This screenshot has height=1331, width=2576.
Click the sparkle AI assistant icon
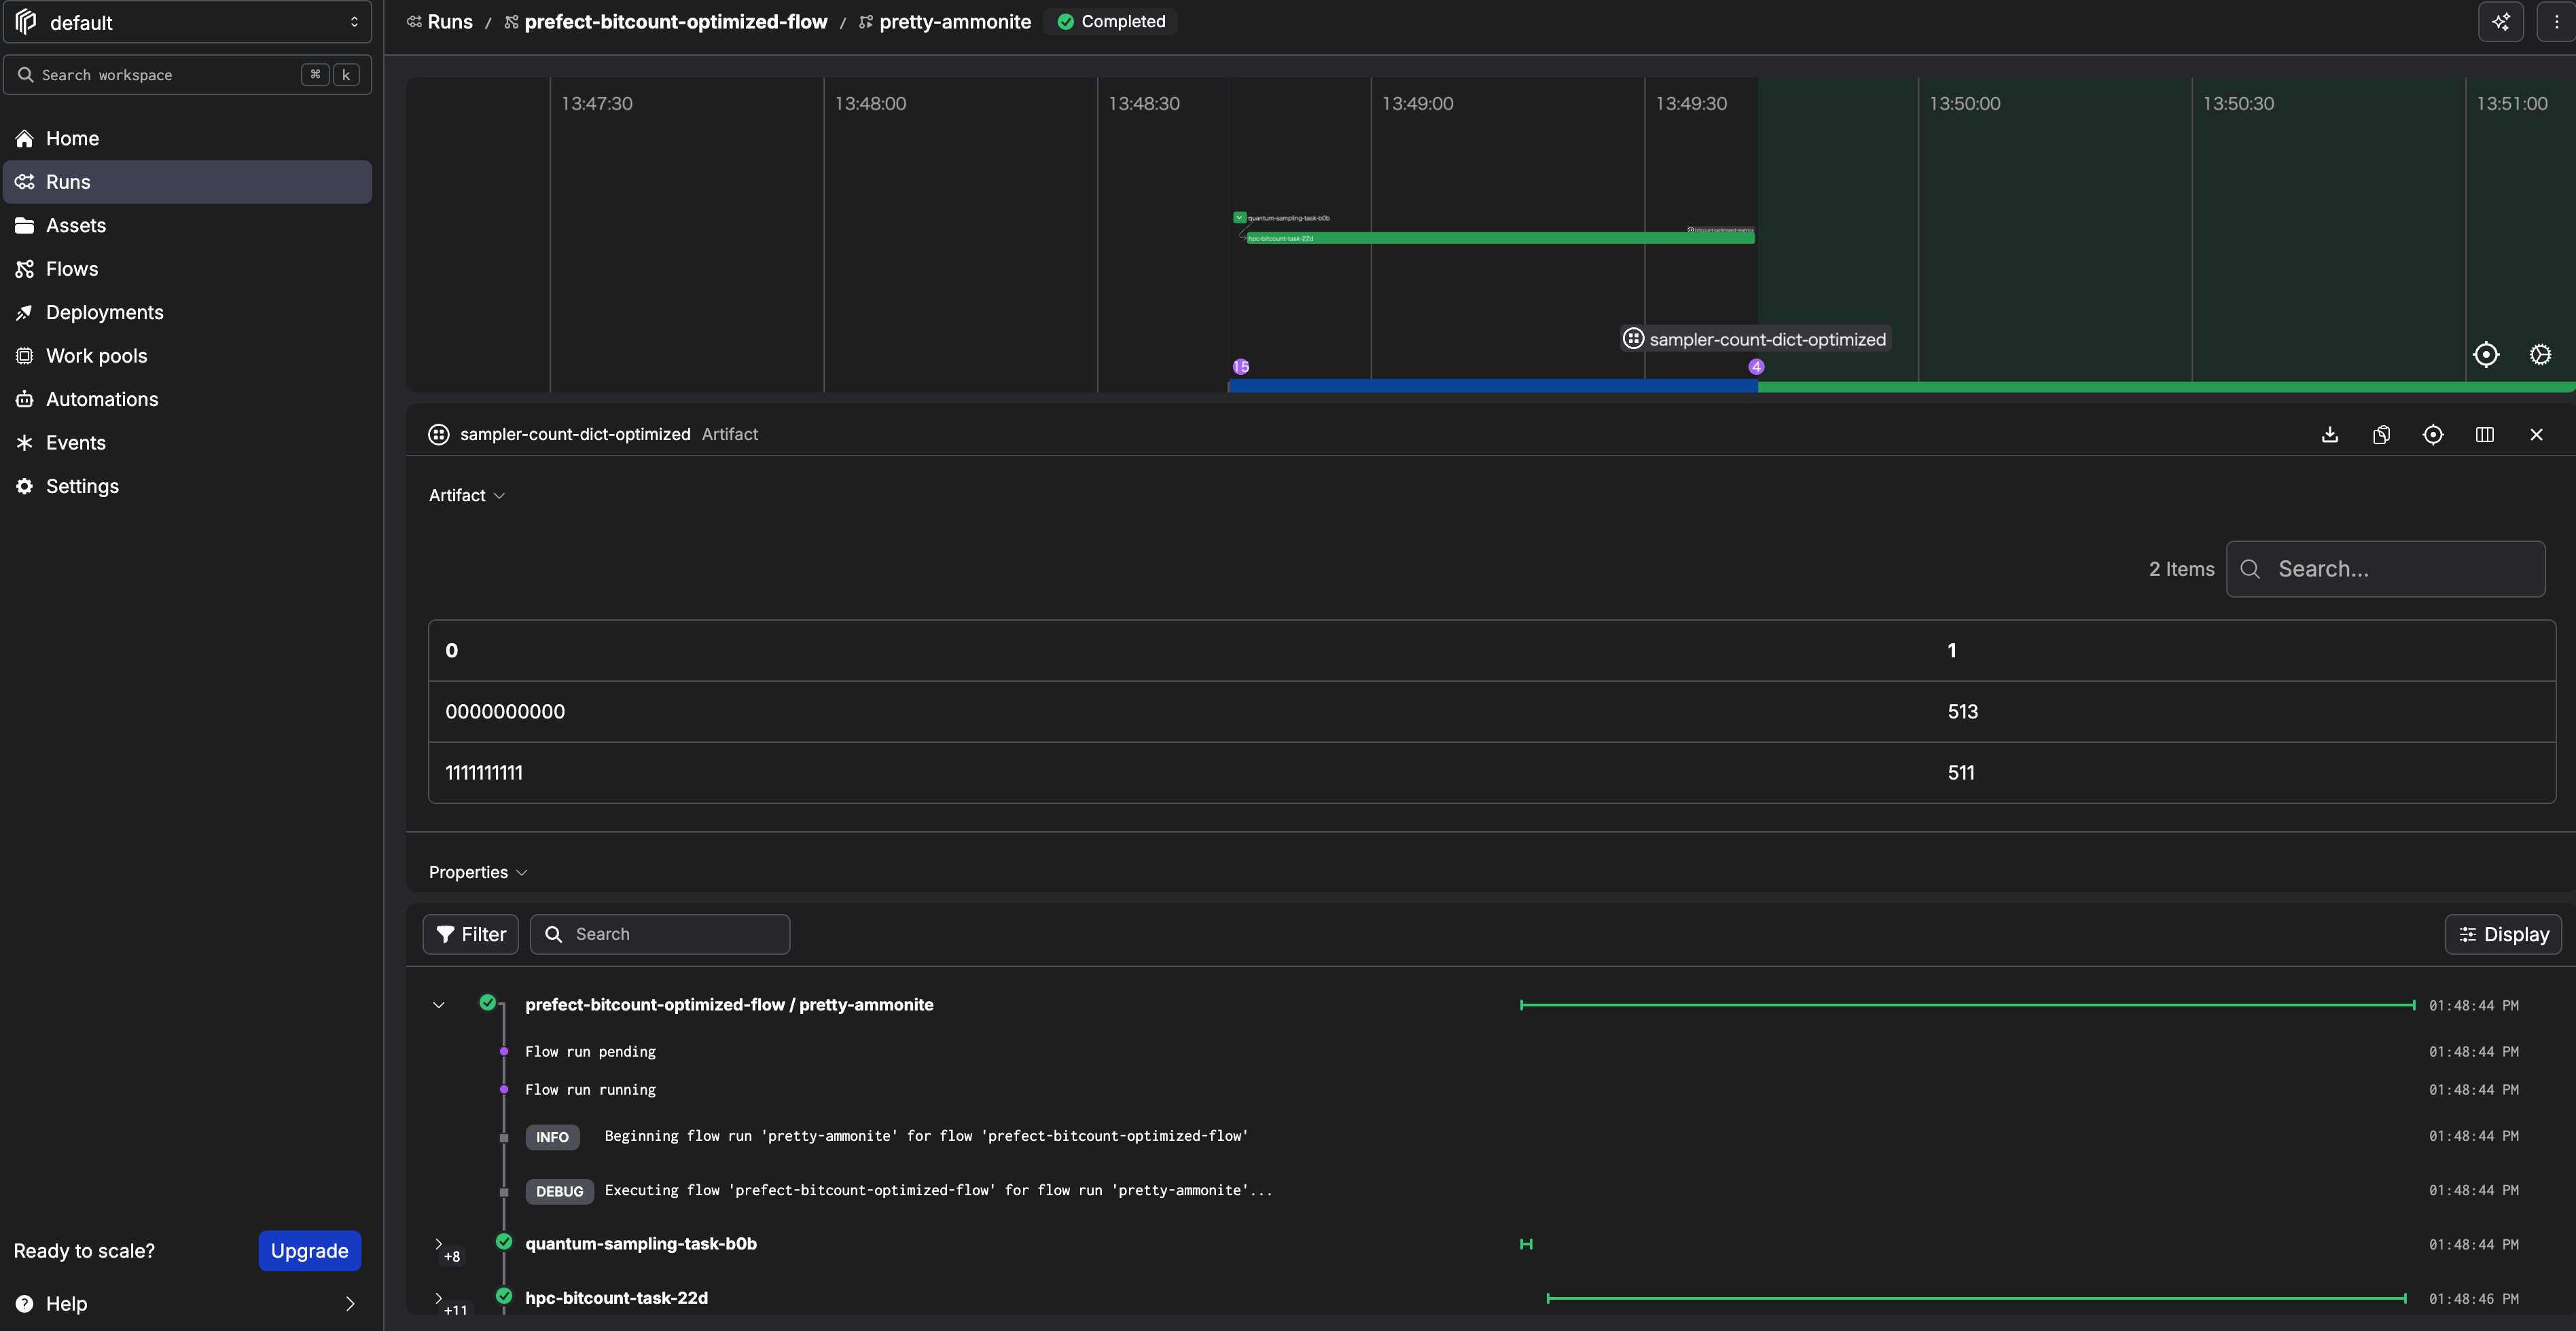tap(2500, 22)
